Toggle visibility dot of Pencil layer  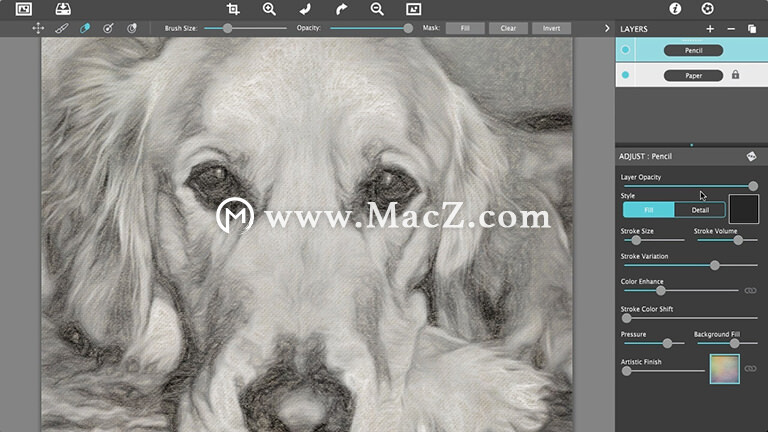625,50
